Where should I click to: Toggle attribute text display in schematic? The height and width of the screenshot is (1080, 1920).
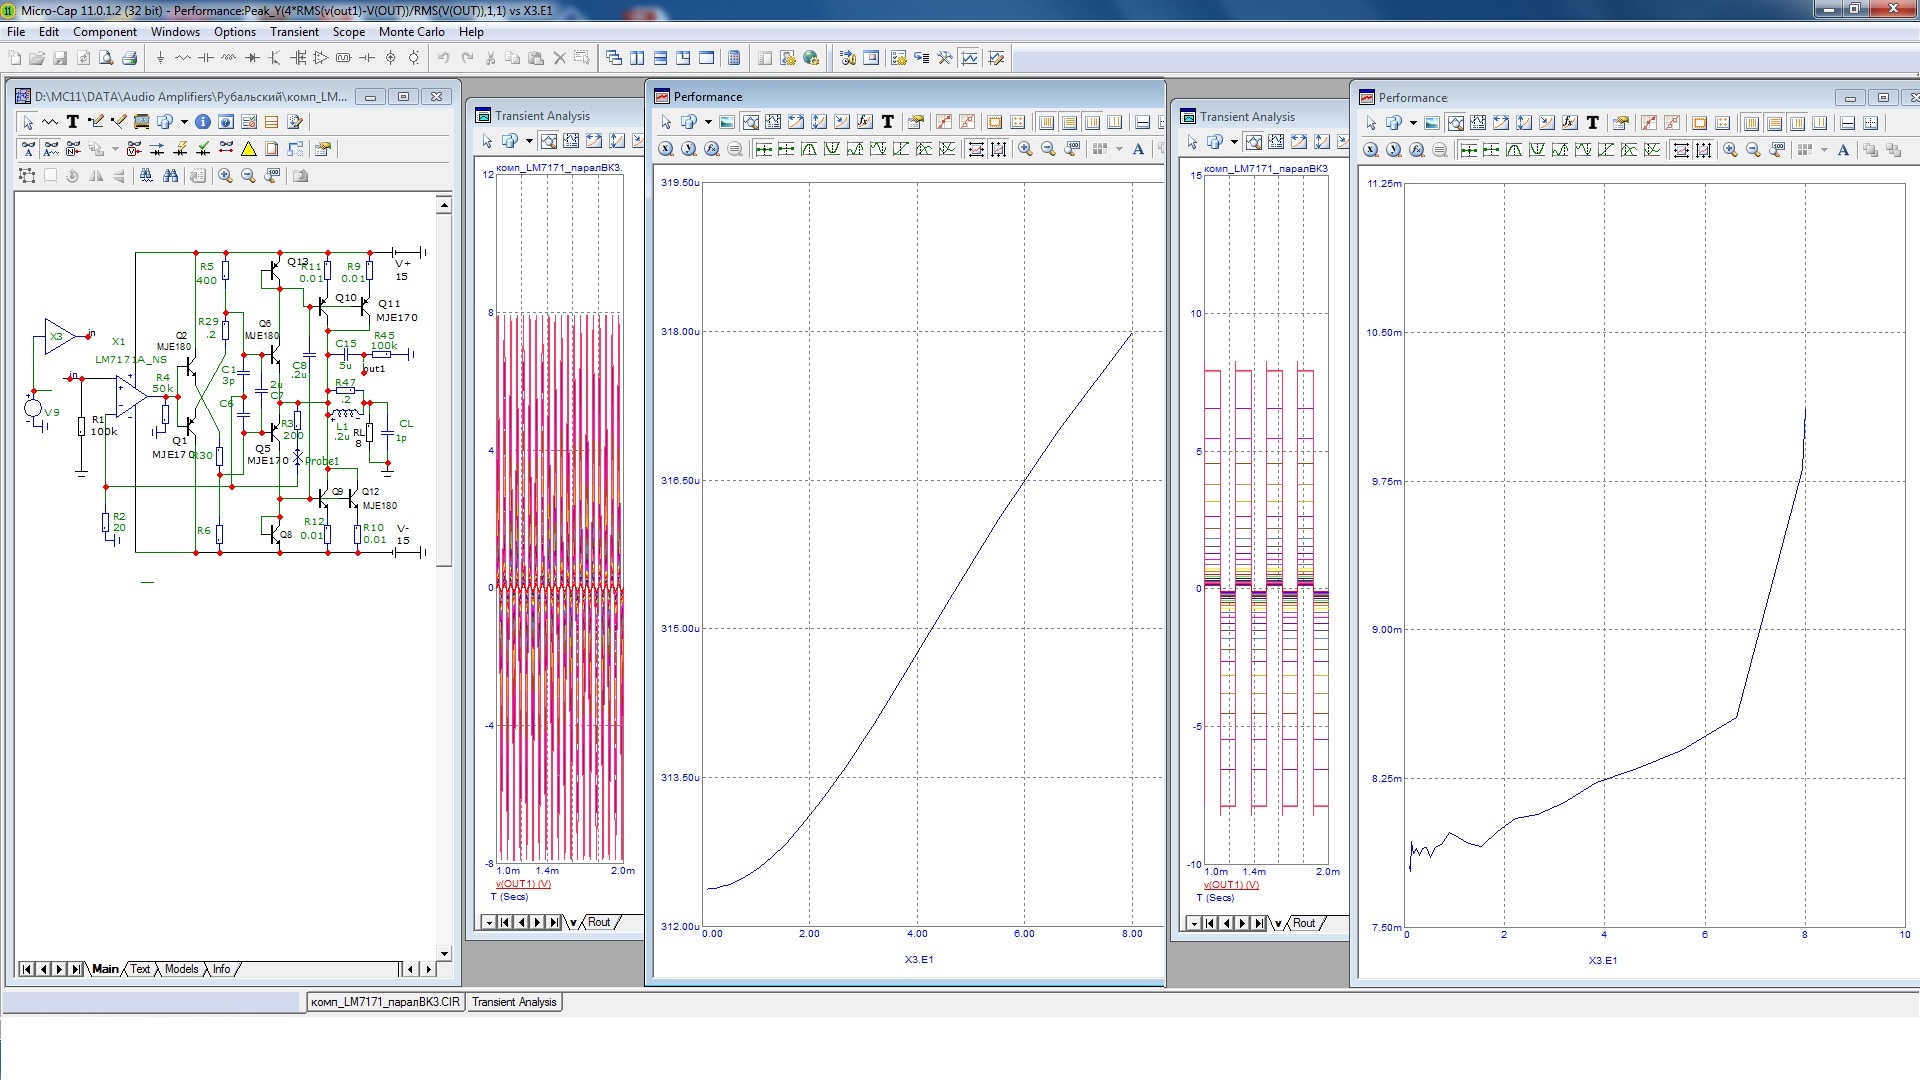tap(28, 149)
